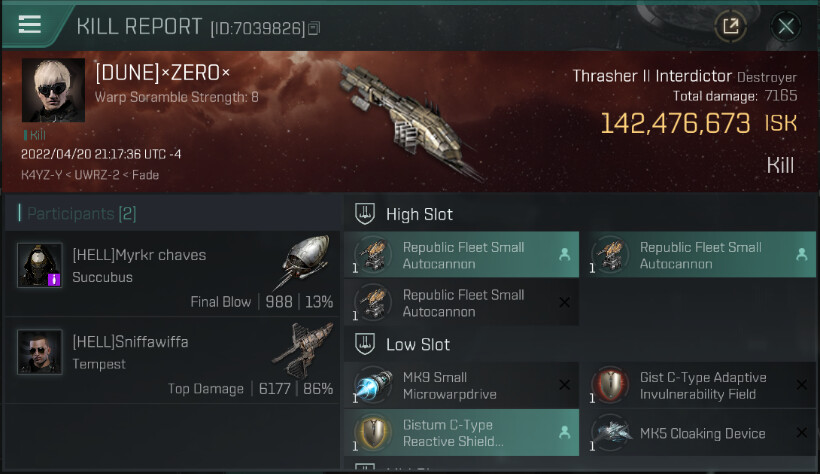820x474 pixels.
Task: Open the ×ZERO× pilot portrait
Action: pyautogui.click(x=53, y=89)
